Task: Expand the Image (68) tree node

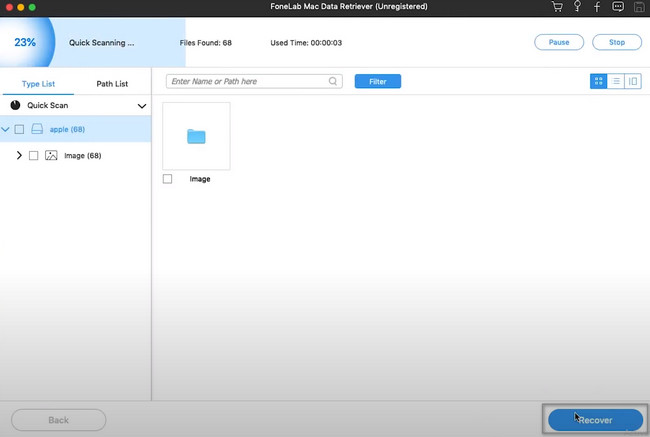Action: [19, 155]
